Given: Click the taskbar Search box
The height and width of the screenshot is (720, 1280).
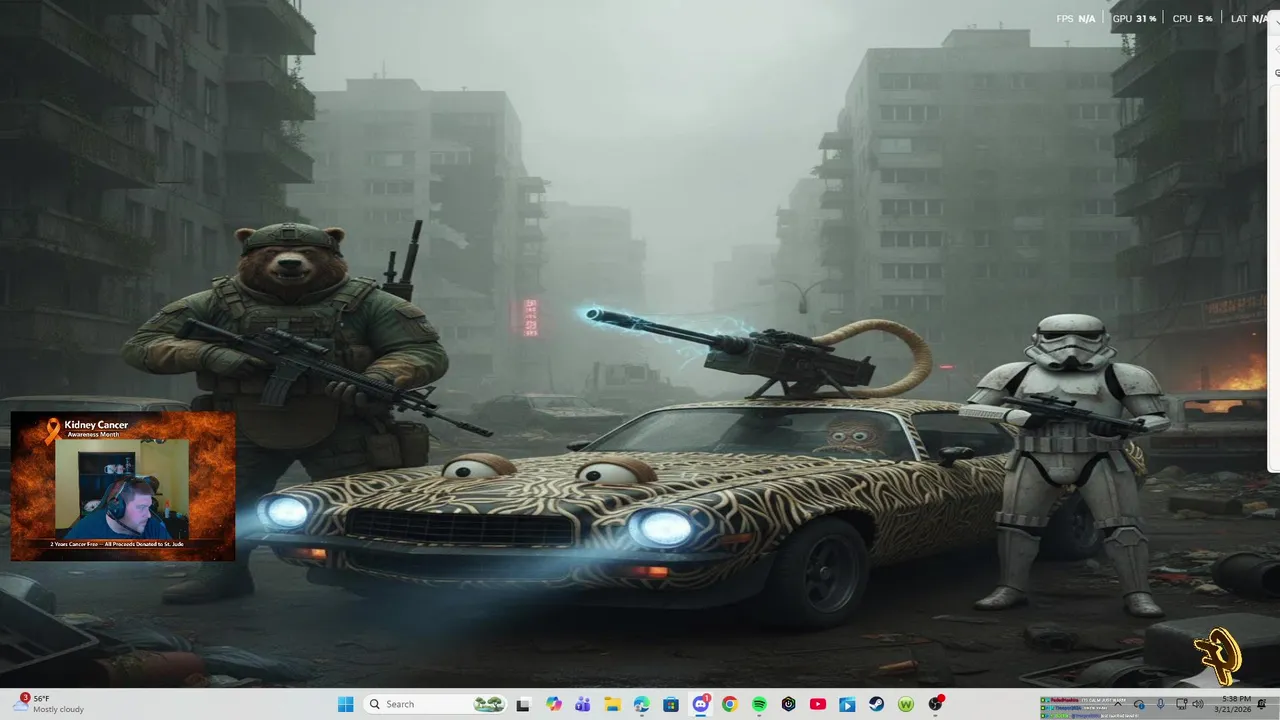Looking at the screenshot, I should coord(434,704).
